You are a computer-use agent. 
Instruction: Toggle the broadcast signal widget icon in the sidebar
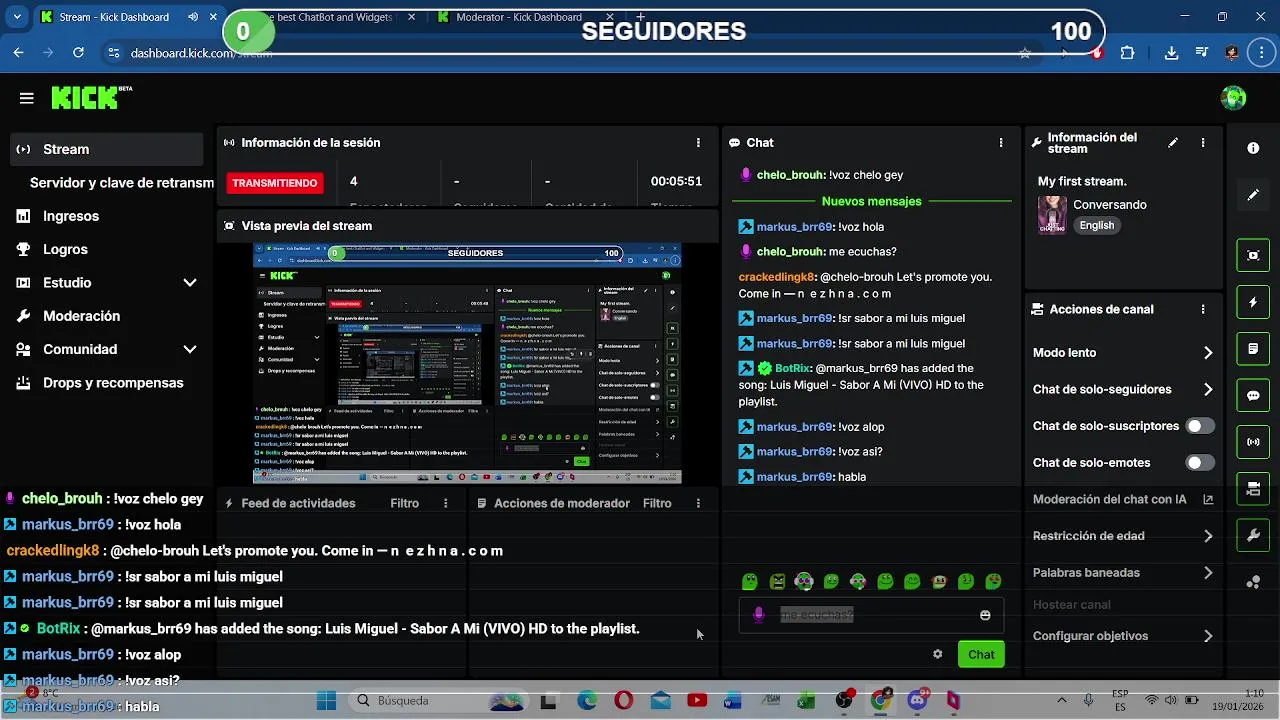tap(1253, 442)
